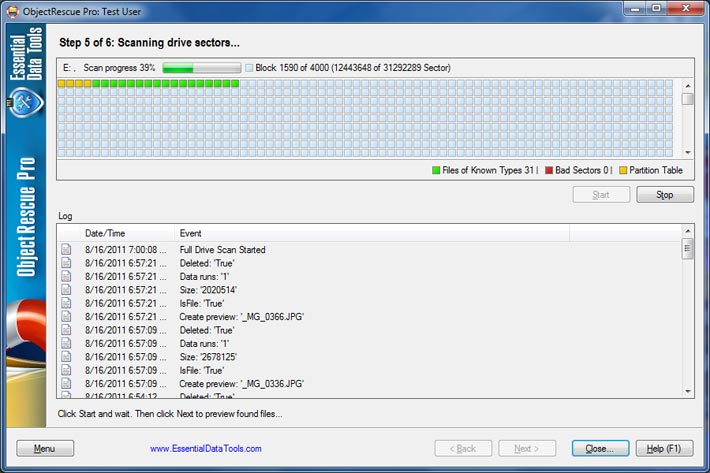Open www.EssentialDataTools.com link
Screen dimensions: 710x473
pos(206,449)
